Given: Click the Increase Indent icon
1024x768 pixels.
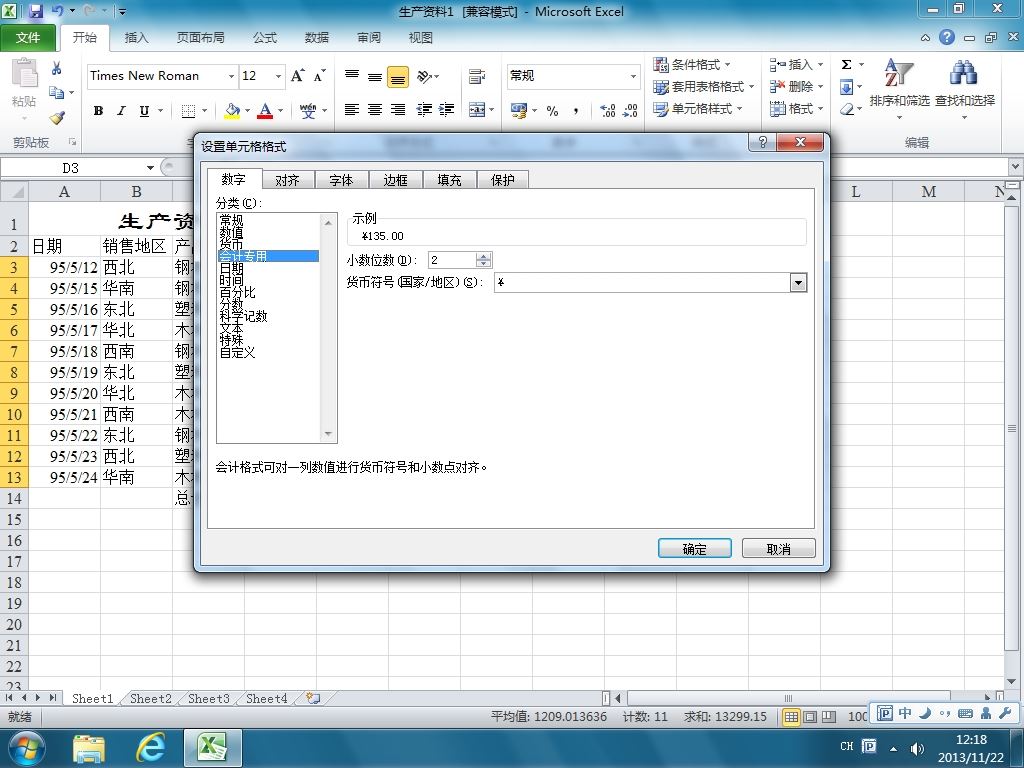Looking at the screenshot, I should click(447, 110).
